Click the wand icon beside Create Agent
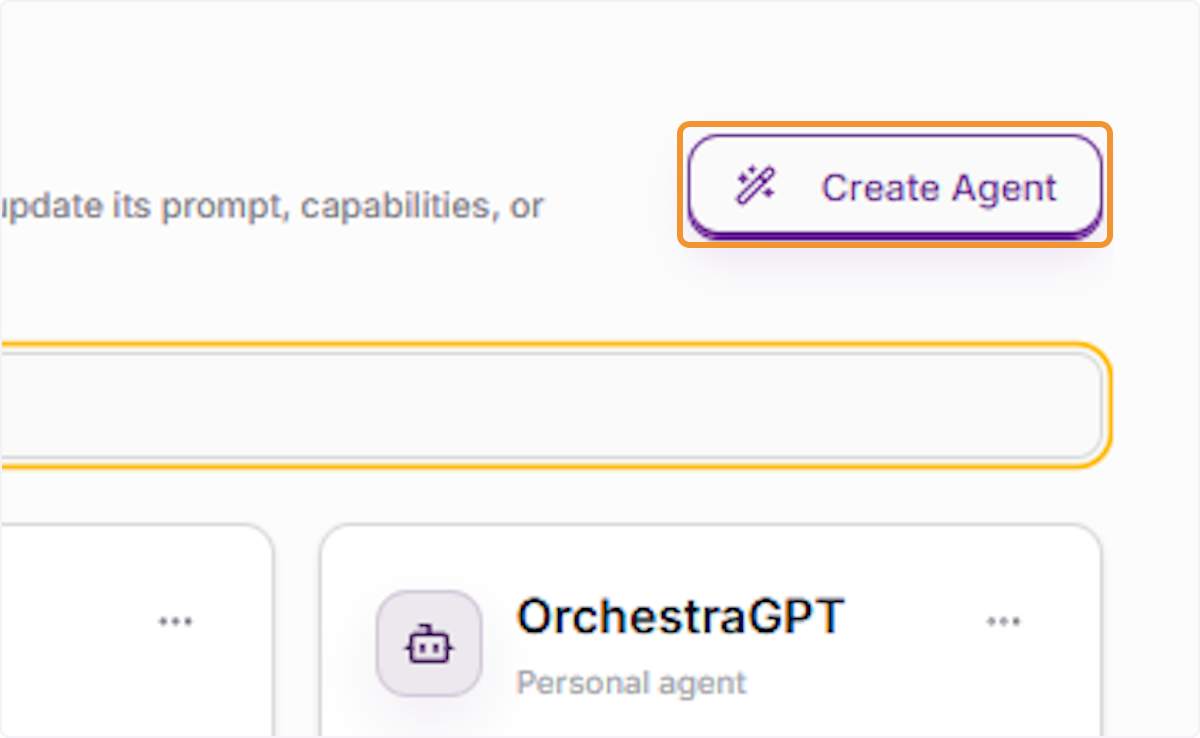The image size is (1200, 738). [754, 186]
